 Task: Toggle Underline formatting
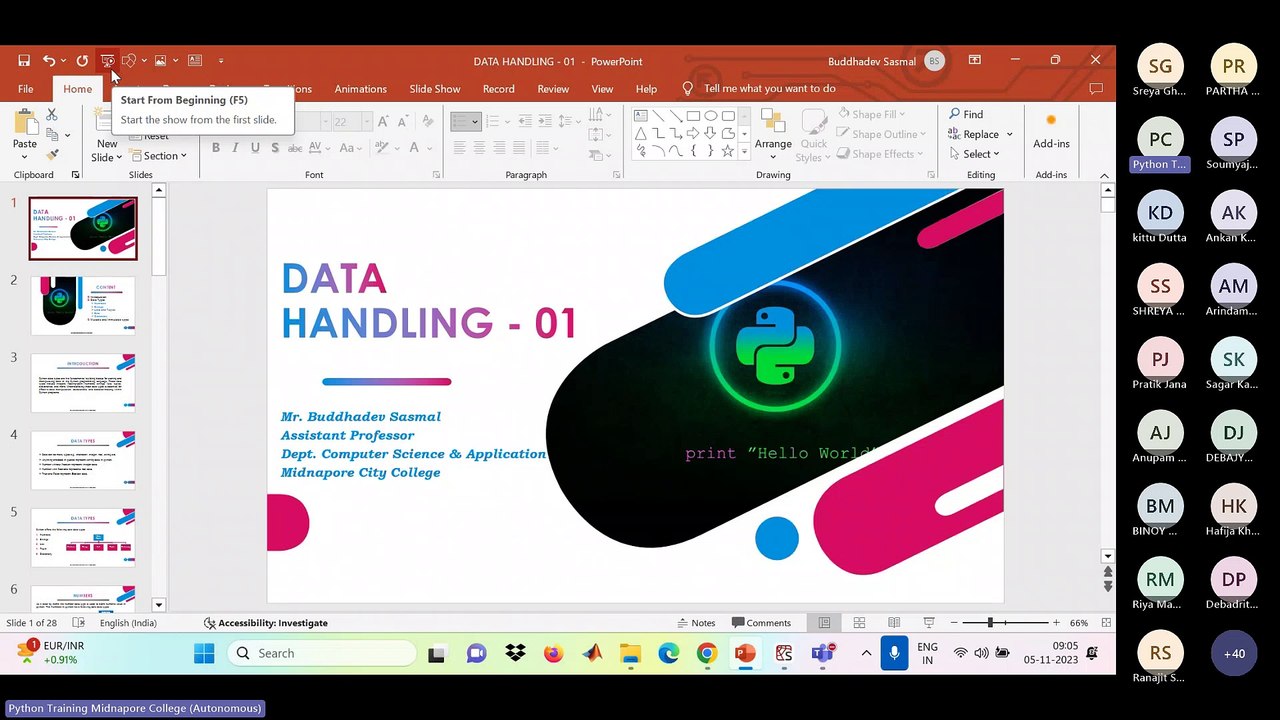click(255, 148)
